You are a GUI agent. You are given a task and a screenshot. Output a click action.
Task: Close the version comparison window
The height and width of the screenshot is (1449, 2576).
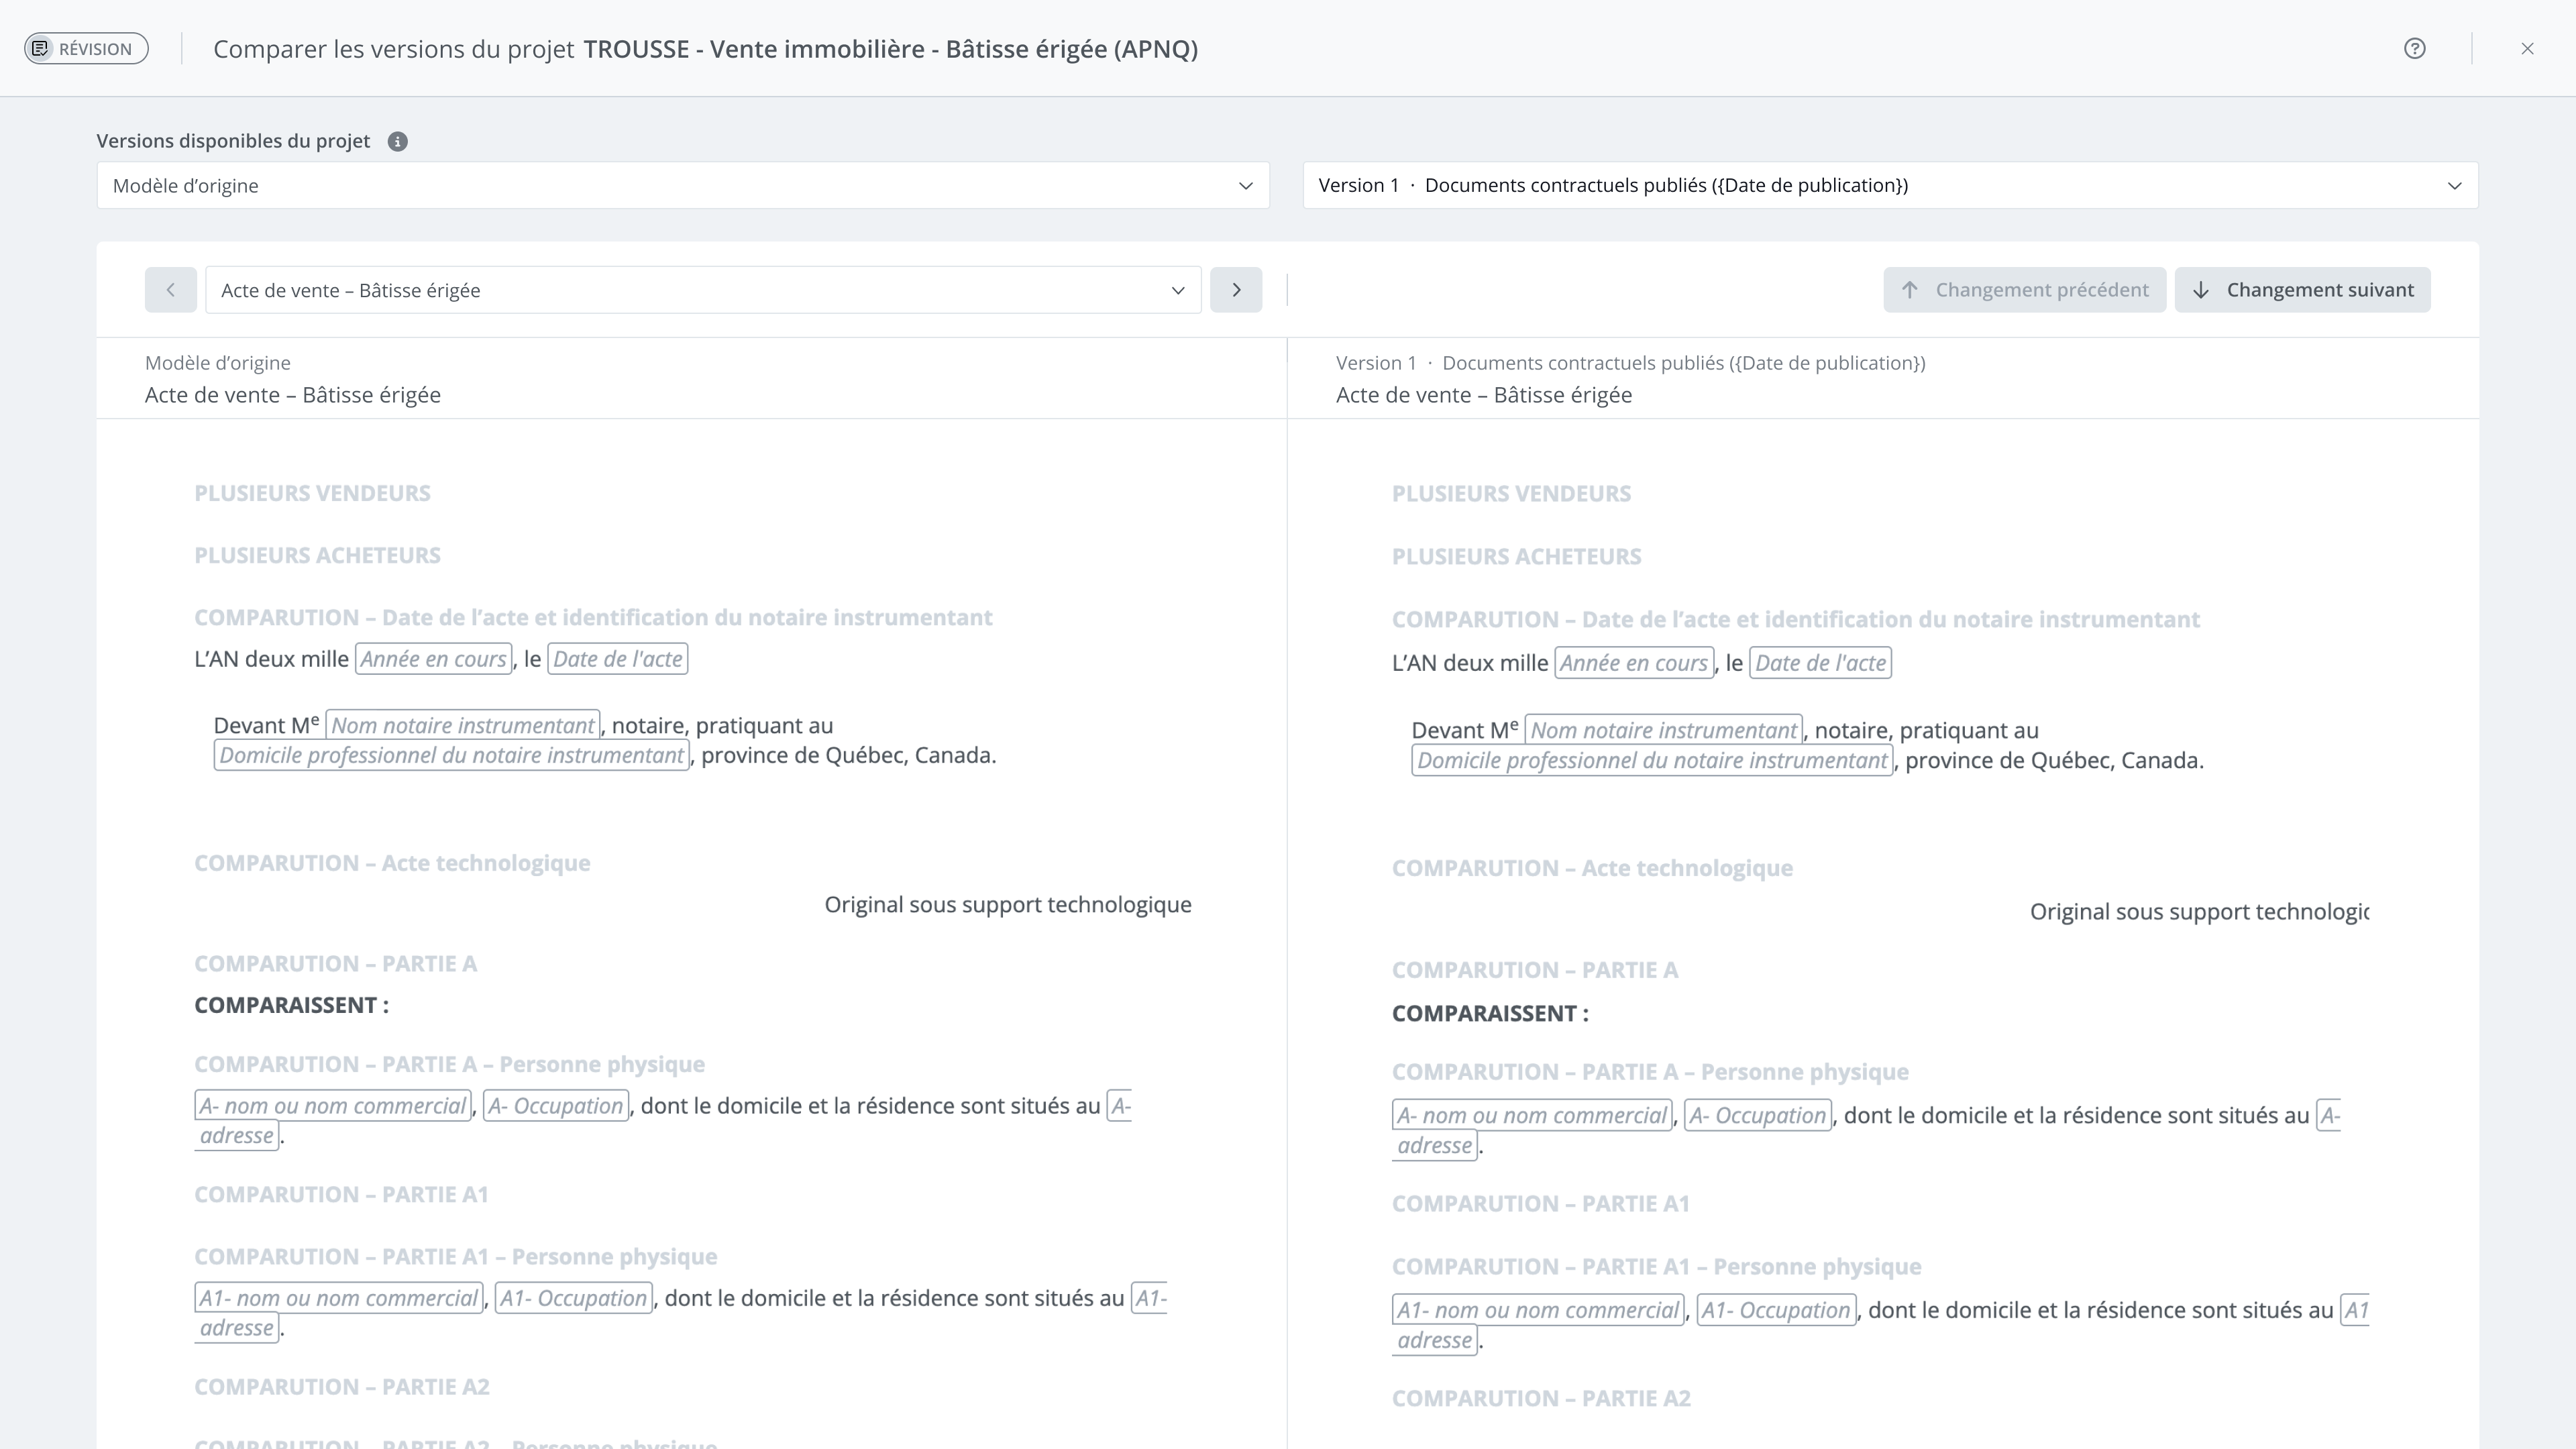(2527, 49)
